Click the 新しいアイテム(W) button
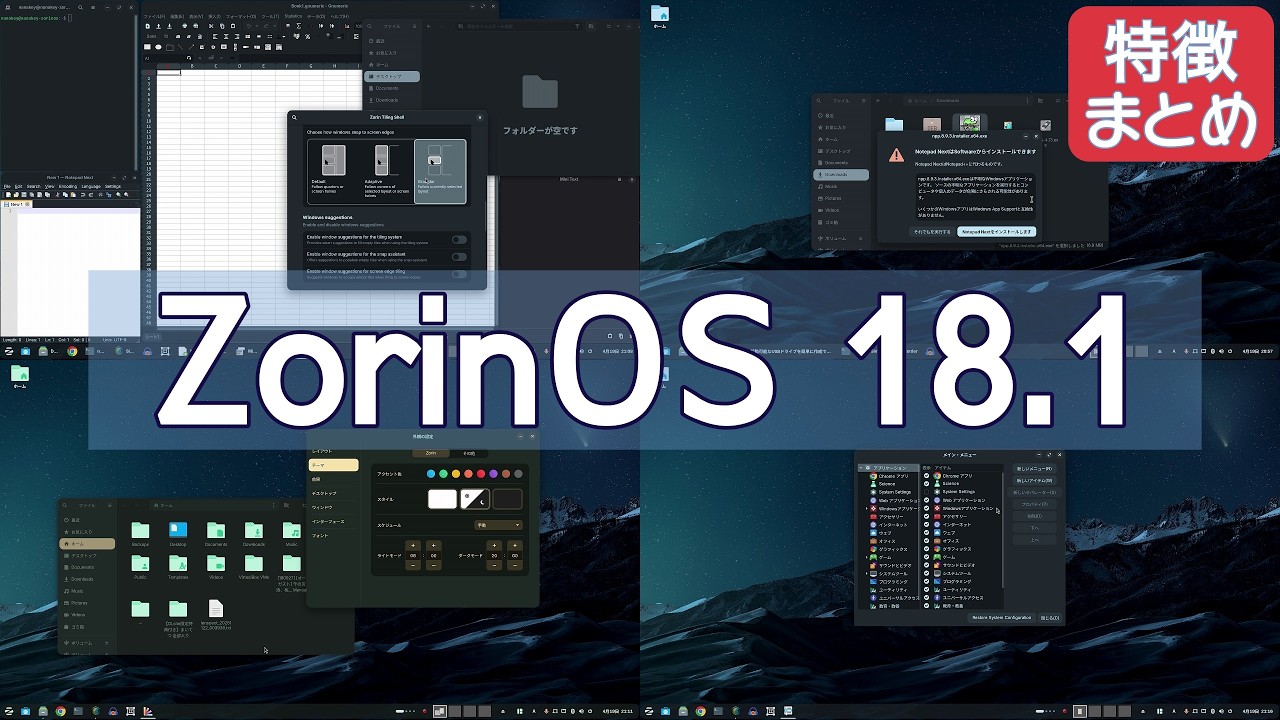Image resolution: width=1280 pixels, height=720 pixels. [1034, 480]
